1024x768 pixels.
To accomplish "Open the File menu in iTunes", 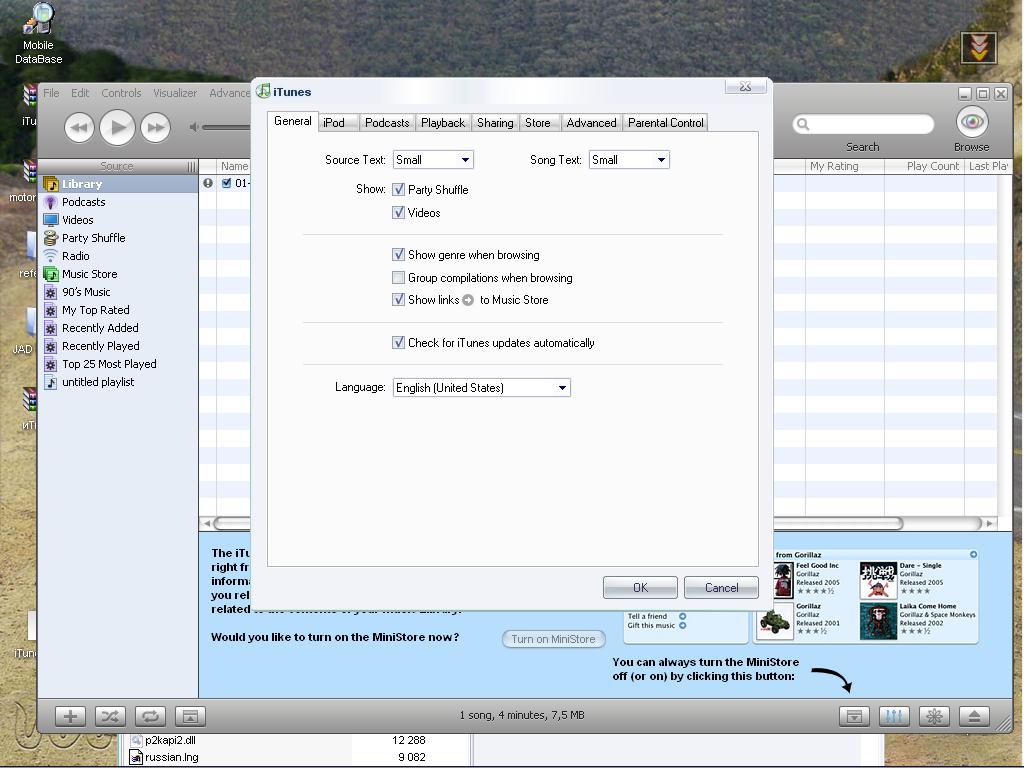I will pos(51,93).
